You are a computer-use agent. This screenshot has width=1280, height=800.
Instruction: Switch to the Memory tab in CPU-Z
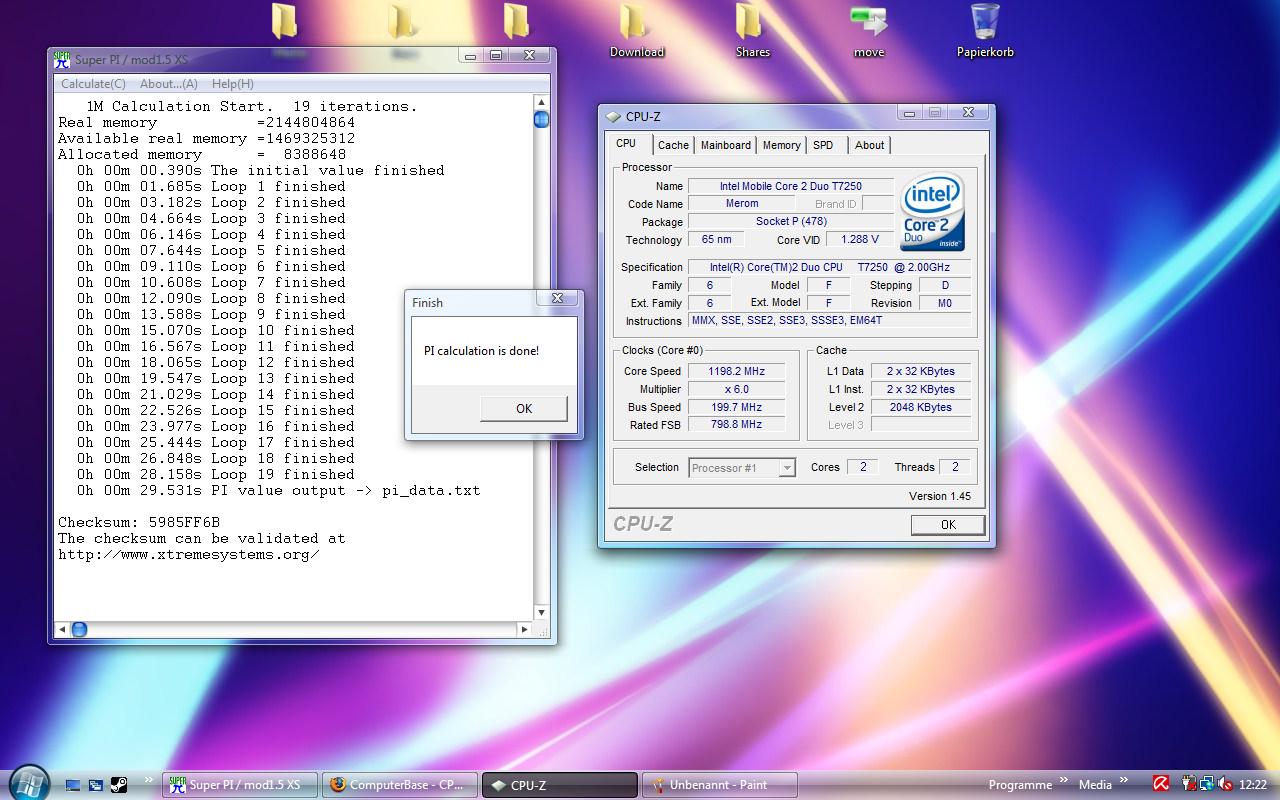coord(781,145)
